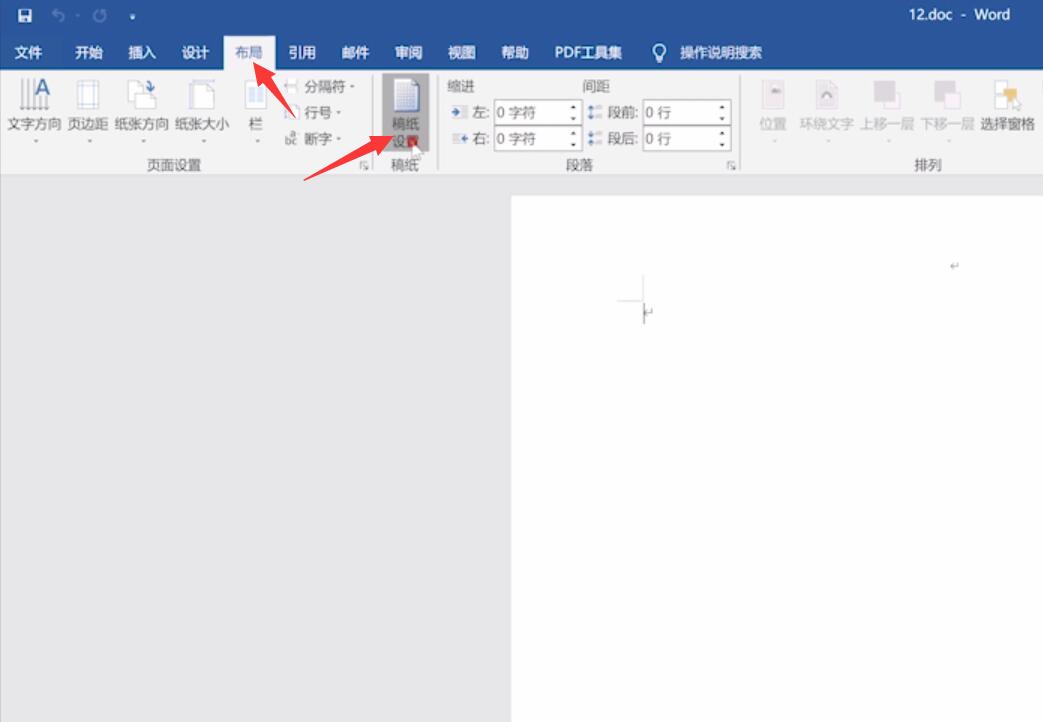Click 下移一层 send backward

pyautogui.click(x=947, y=112)
